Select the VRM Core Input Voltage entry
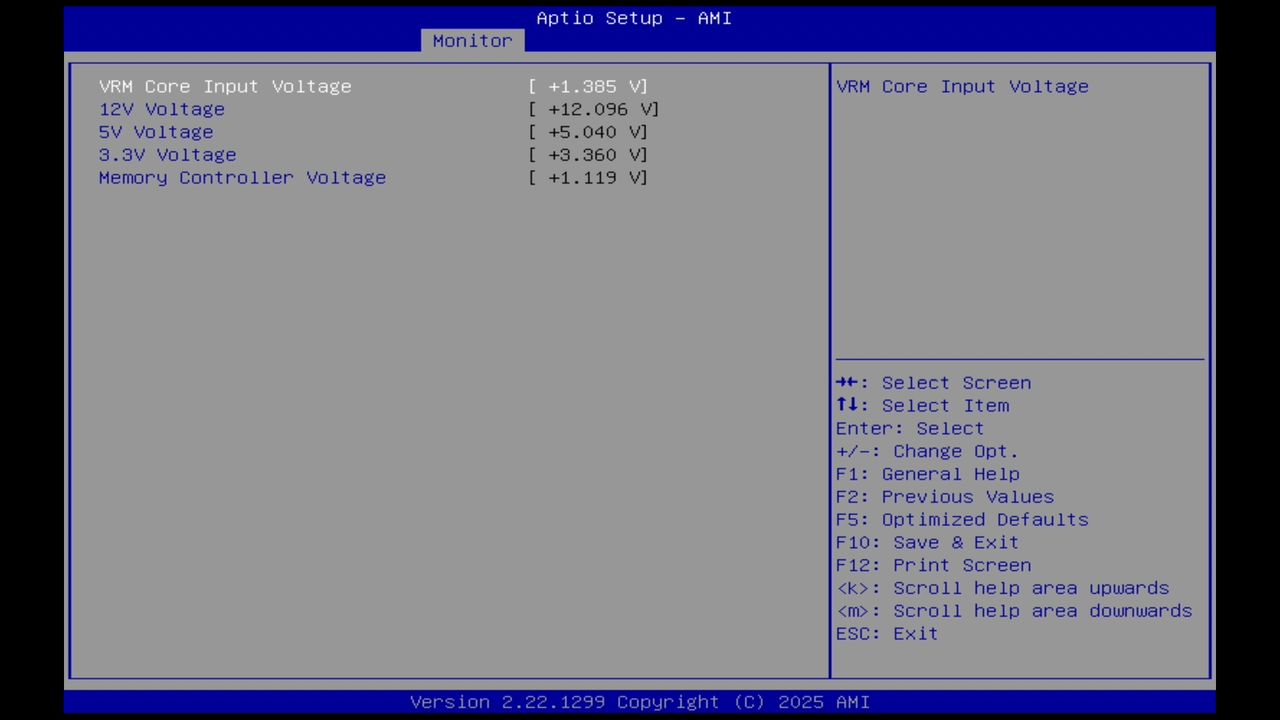 pos(225,86)
